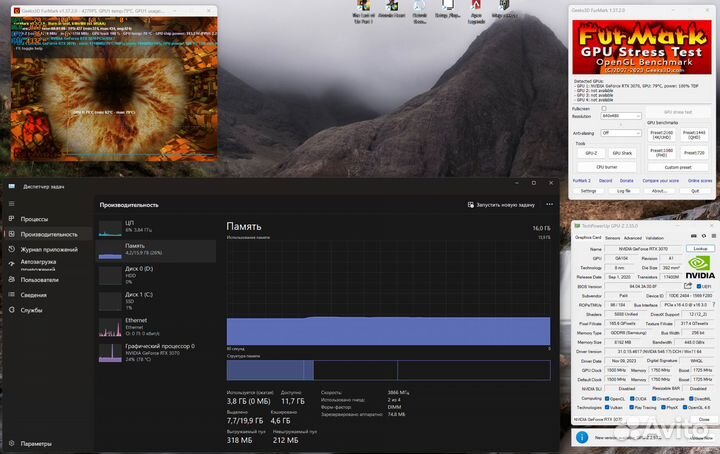Click the GPU-Z refresh icon
Screen dimensions: 720x454
703,236
